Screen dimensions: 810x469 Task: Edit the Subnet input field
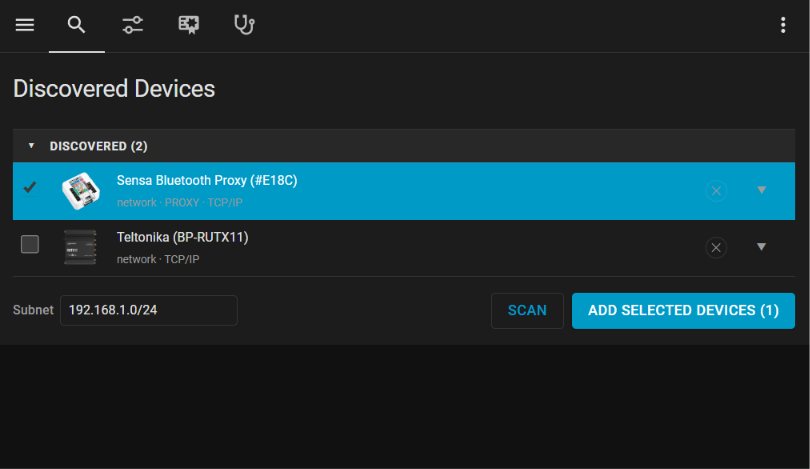pos(149,310)
